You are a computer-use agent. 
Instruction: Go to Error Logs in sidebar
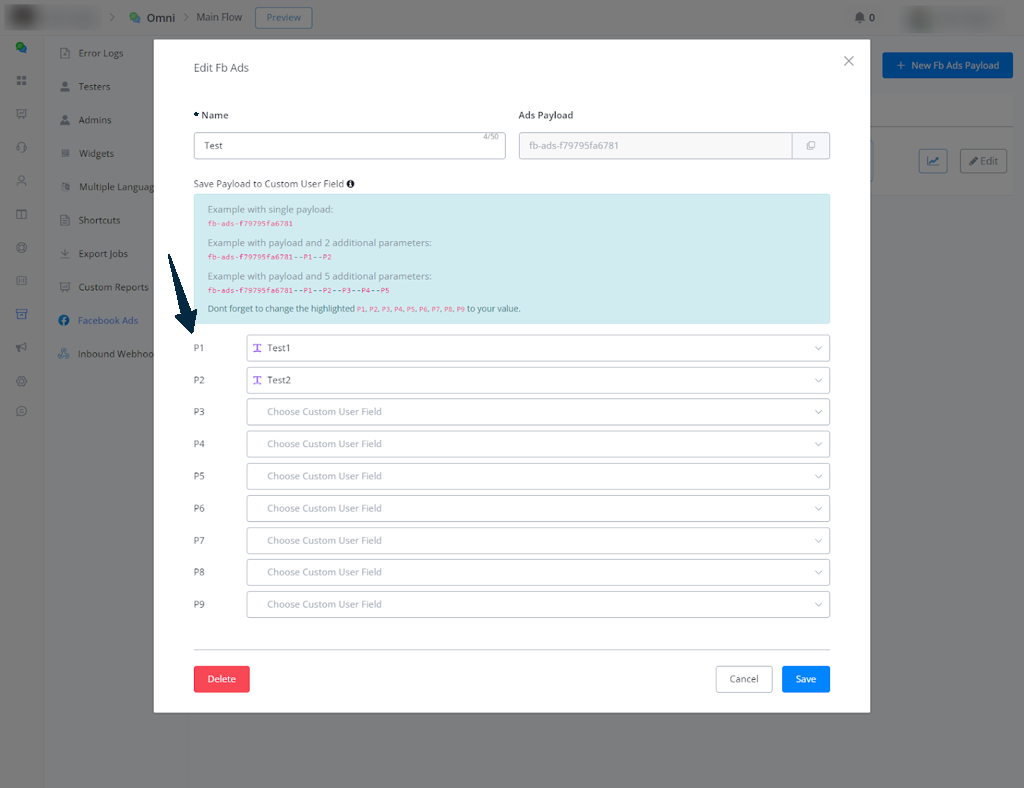(101, 54)
